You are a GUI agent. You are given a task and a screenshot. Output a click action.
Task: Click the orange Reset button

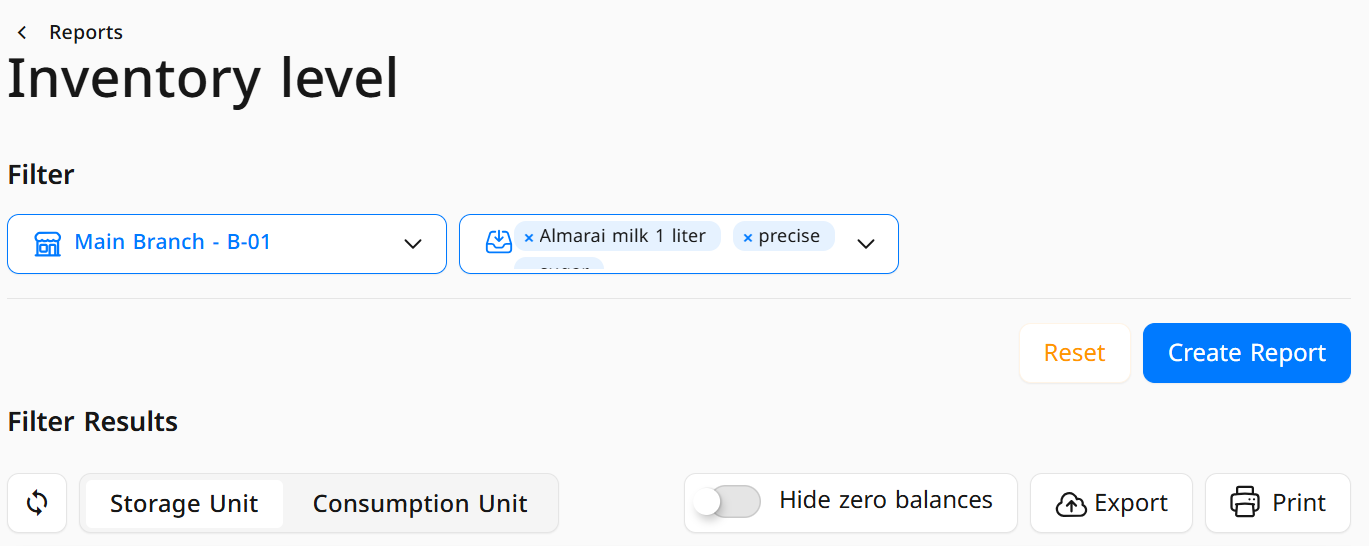pos(1074,353)
